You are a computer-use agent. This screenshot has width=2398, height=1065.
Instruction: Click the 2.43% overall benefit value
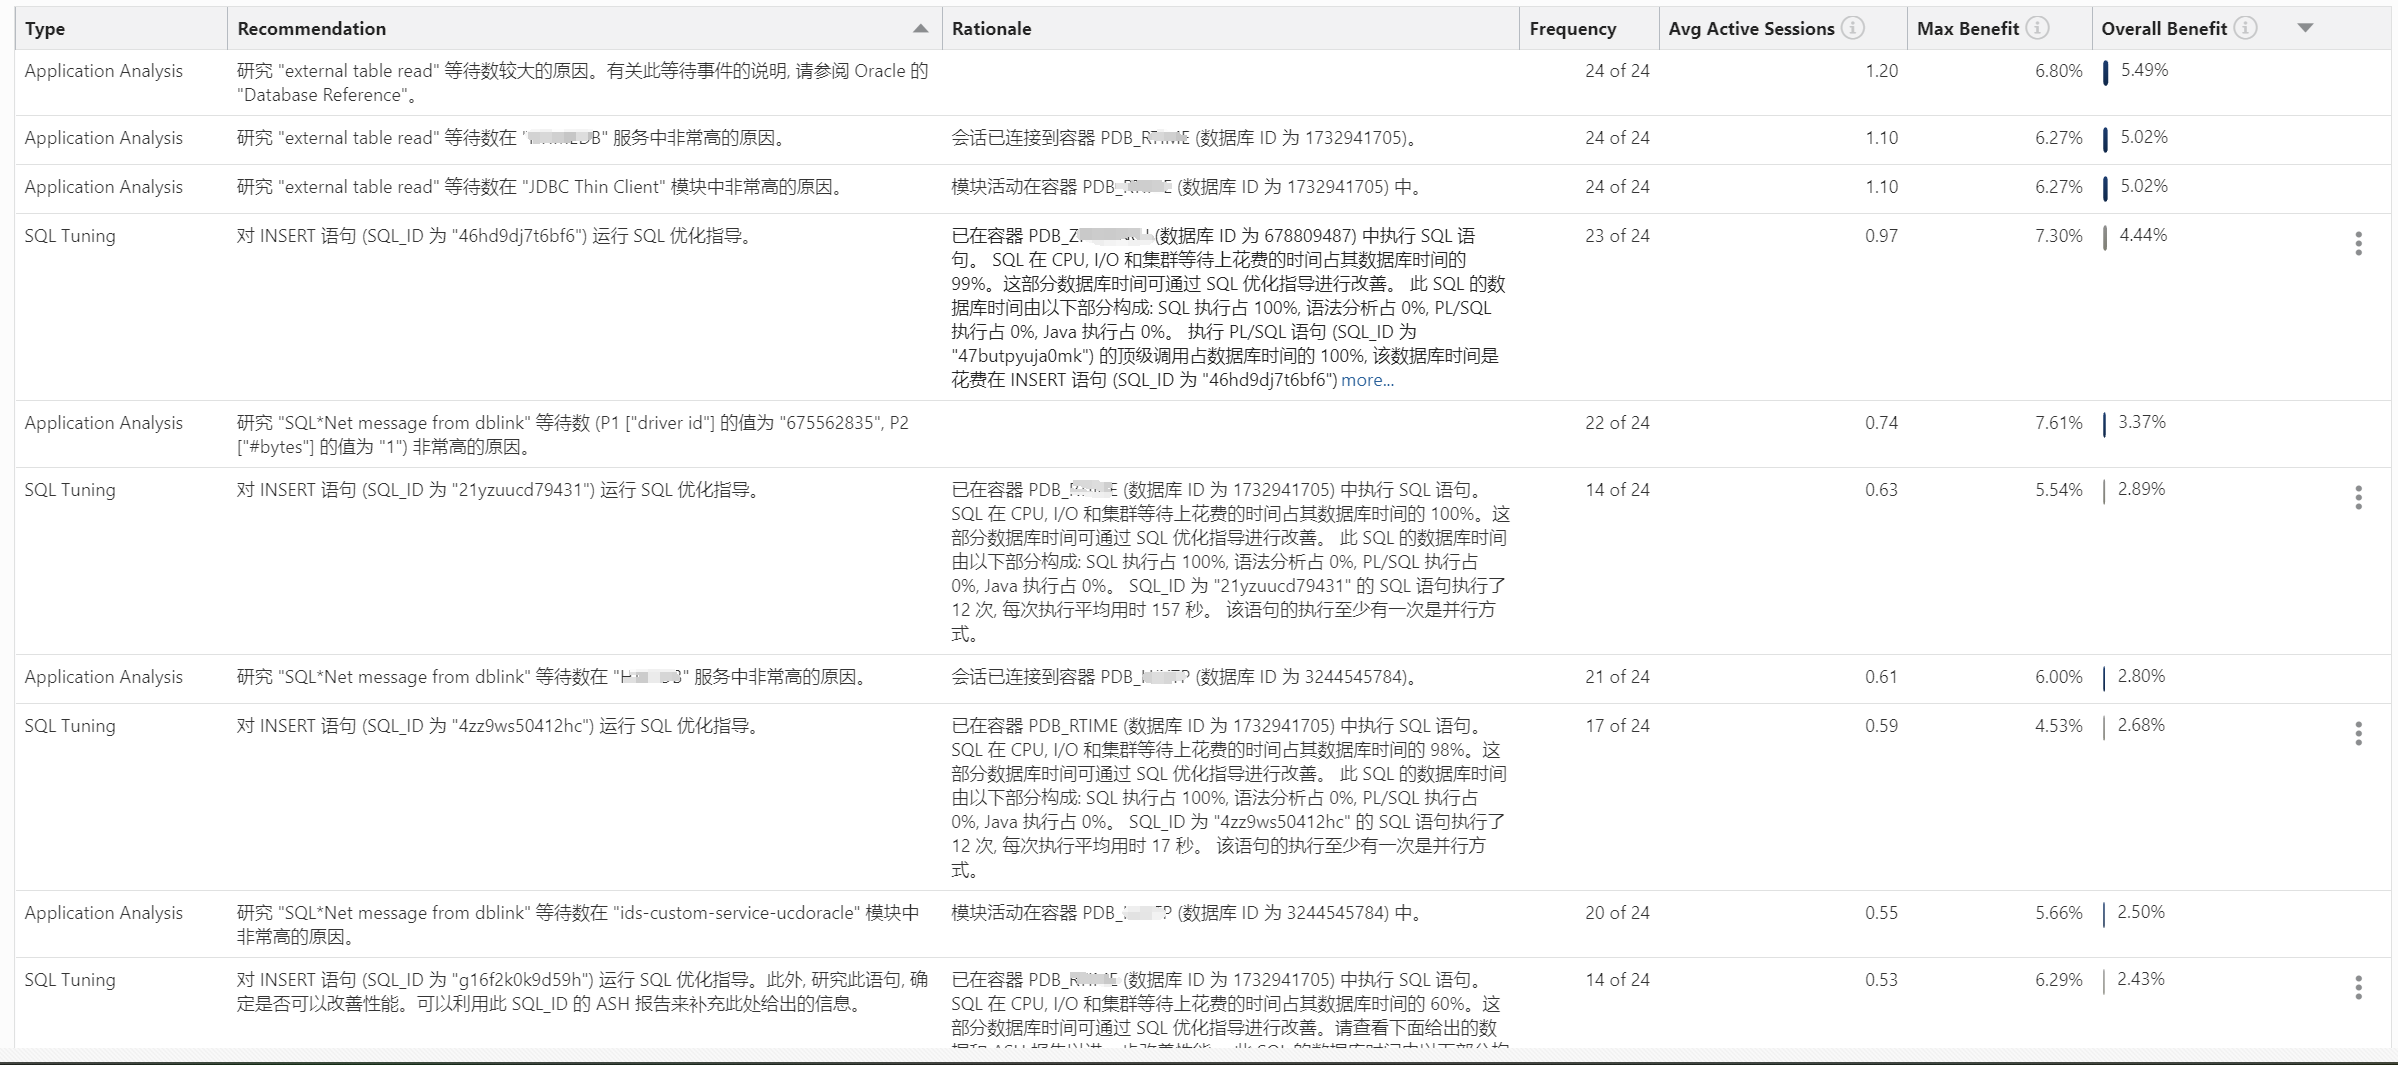click(2141, 979)
